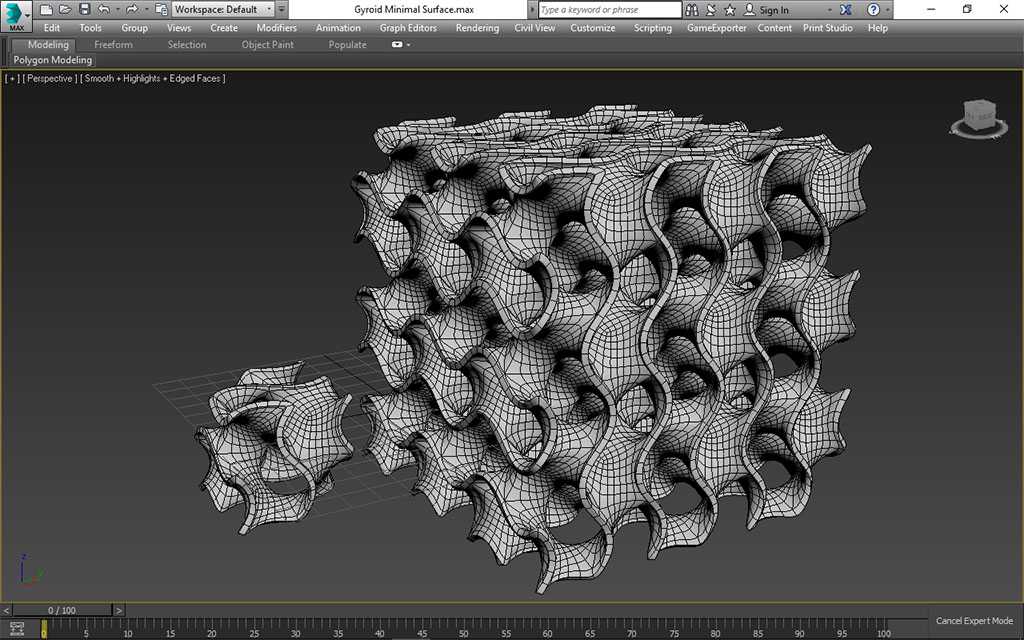
Task: Click the viewport [+] general label menu
Action: point(12,78)
